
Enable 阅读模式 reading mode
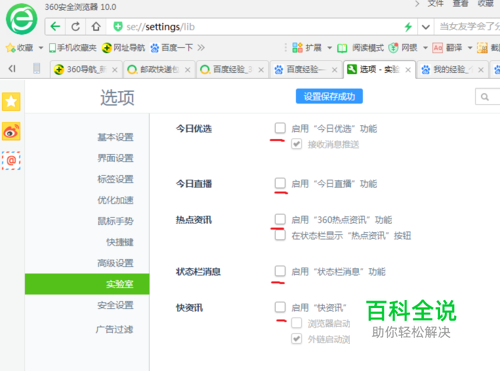tap(360, 48)
